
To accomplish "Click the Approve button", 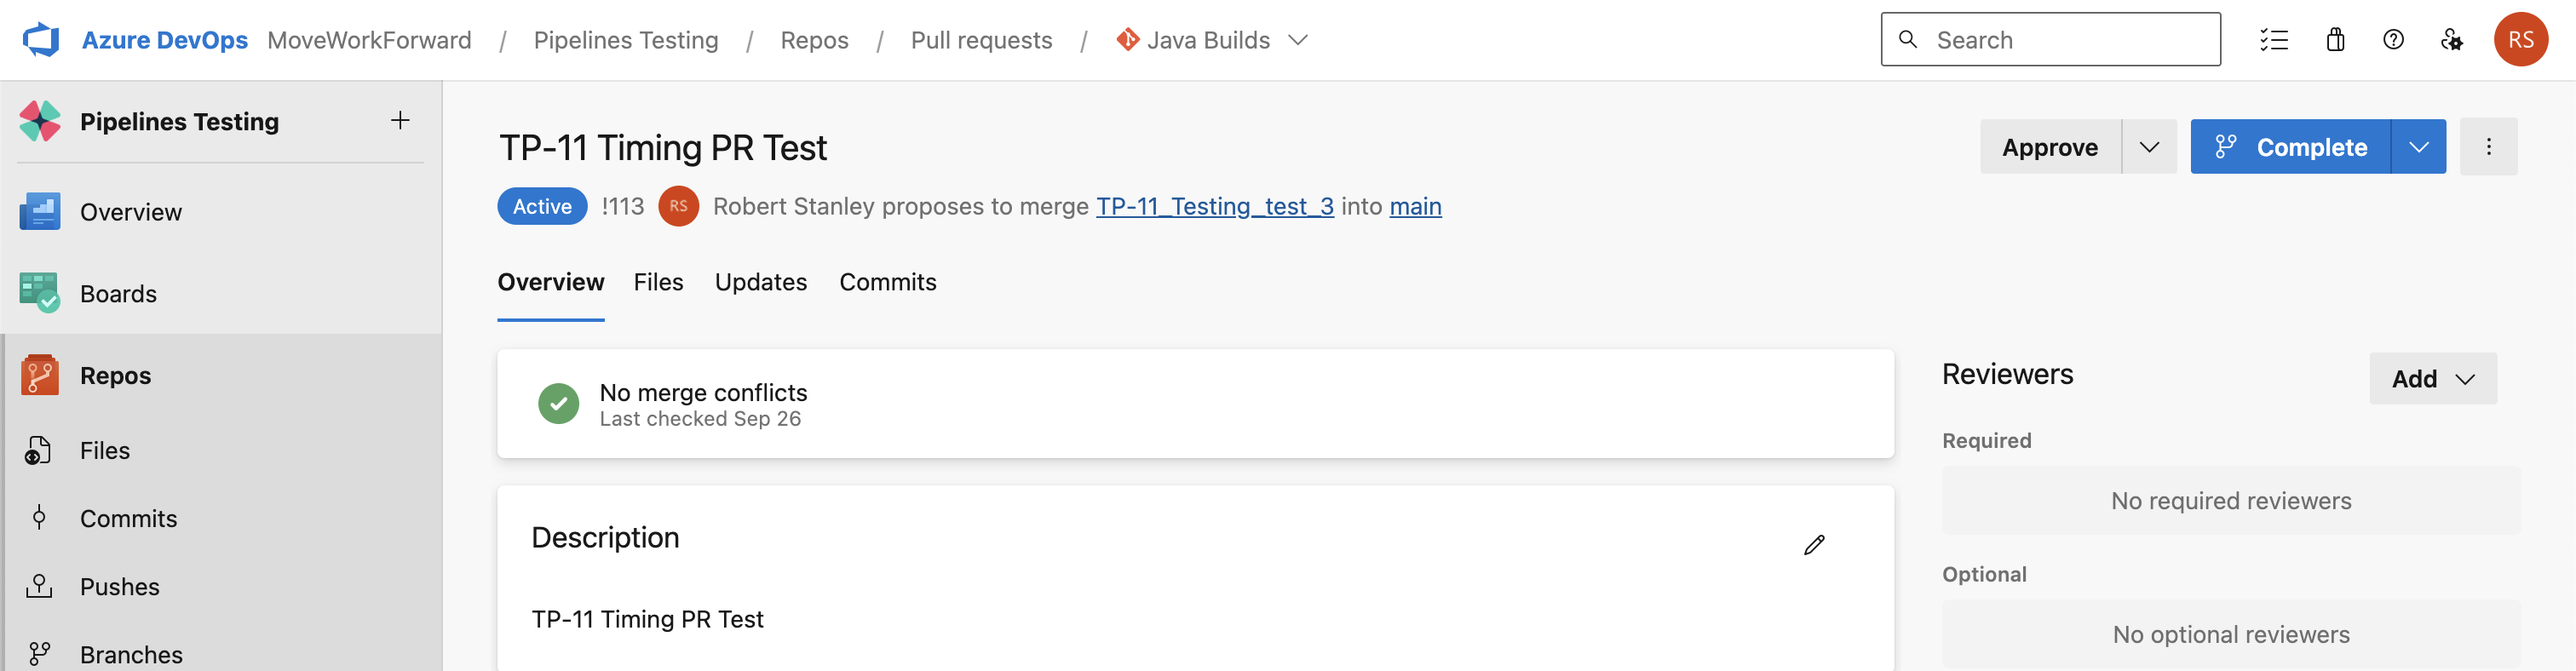I will click(x=2049, y=147).
